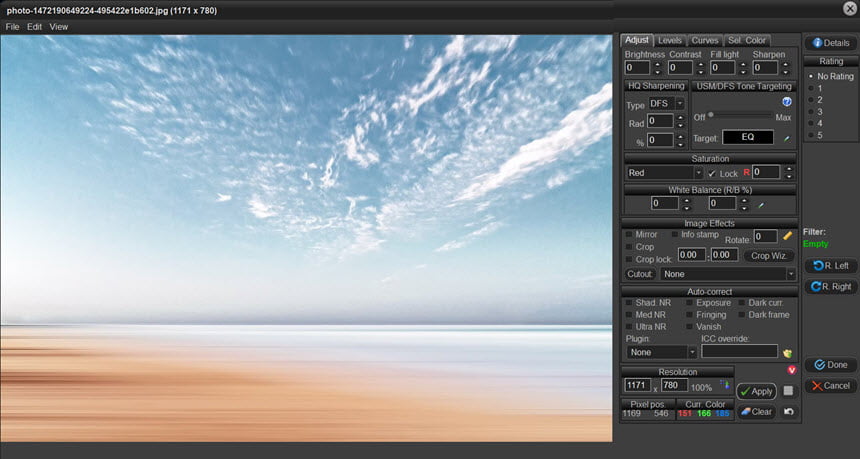Browse for an ICC profile folder icon
This screenshot has height=459, width=860.
(788, 353)
